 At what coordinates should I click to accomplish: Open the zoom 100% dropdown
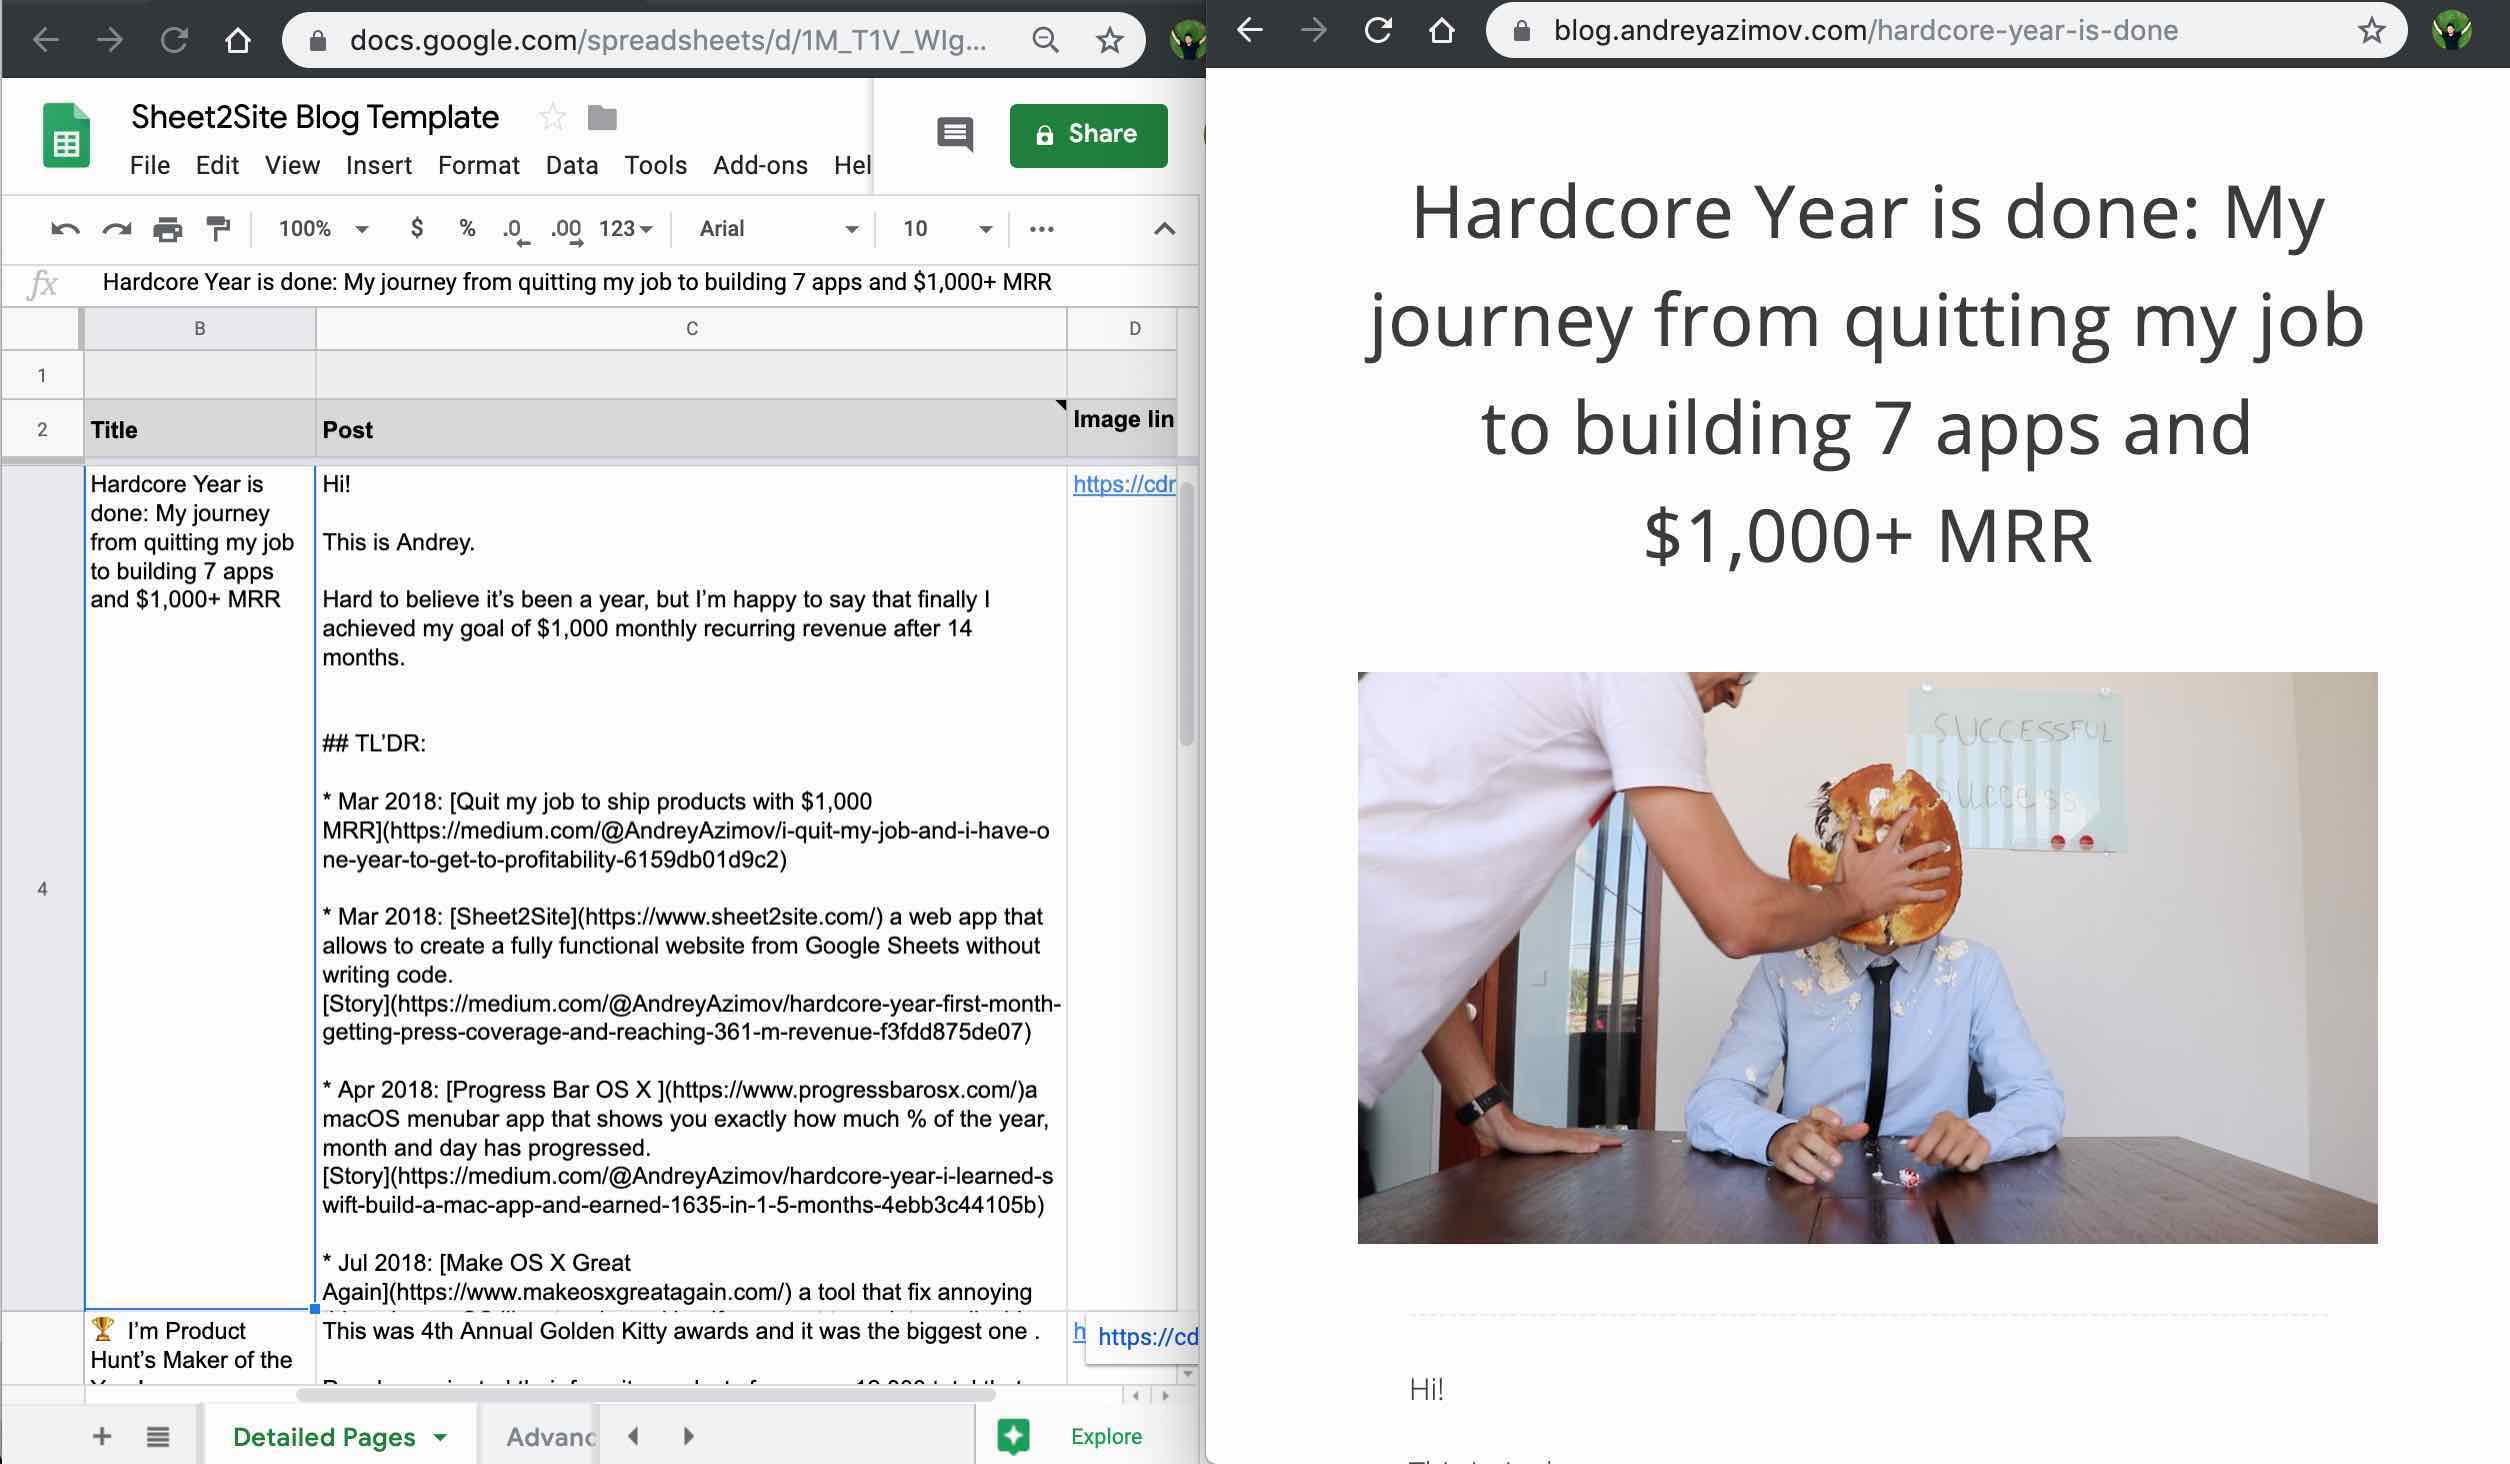point(323,229)
